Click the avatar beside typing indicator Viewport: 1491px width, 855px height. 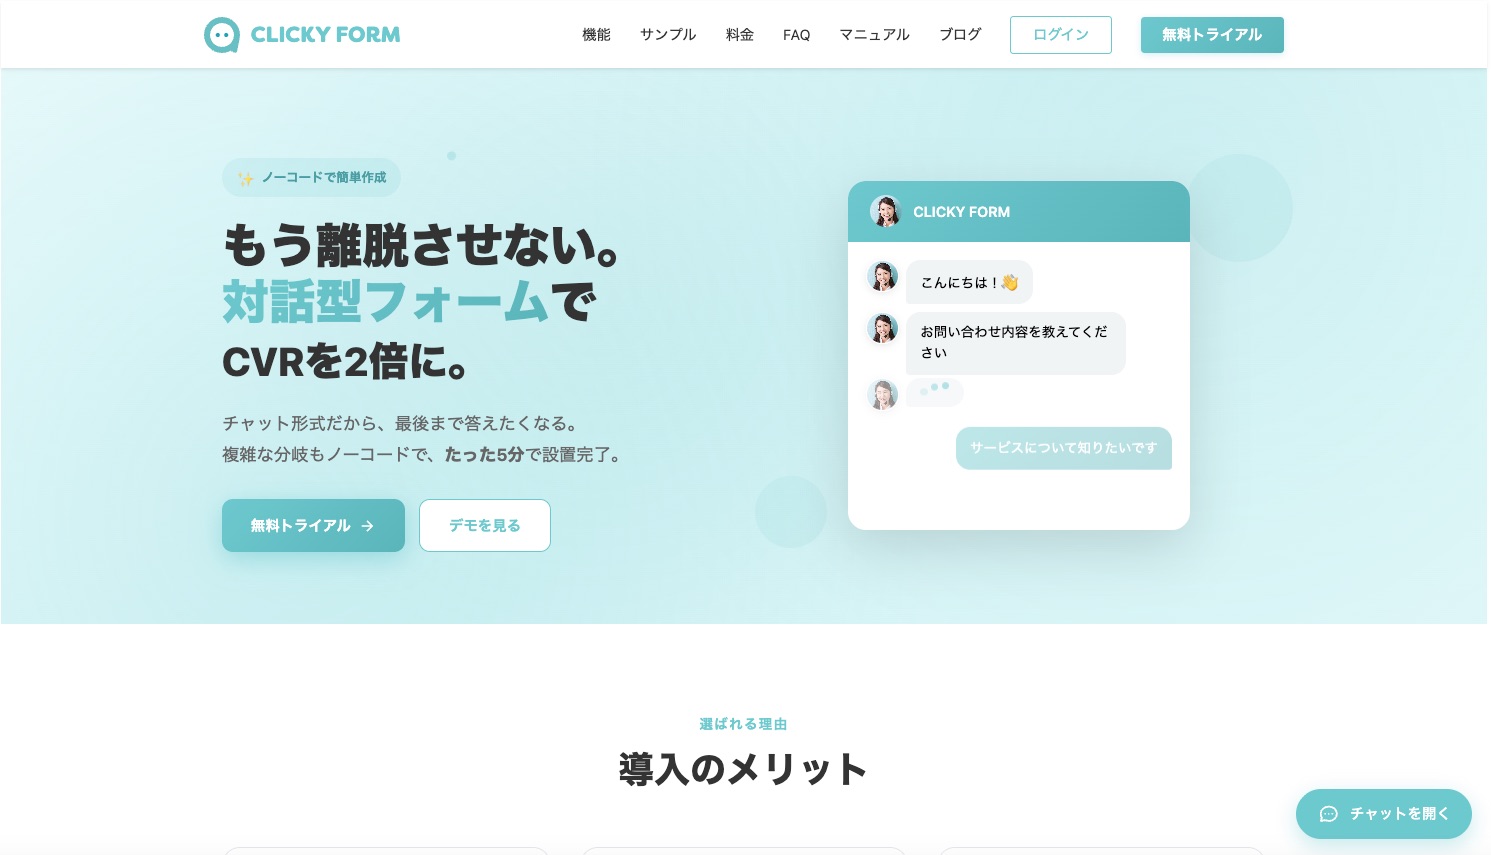pos(882,395)
